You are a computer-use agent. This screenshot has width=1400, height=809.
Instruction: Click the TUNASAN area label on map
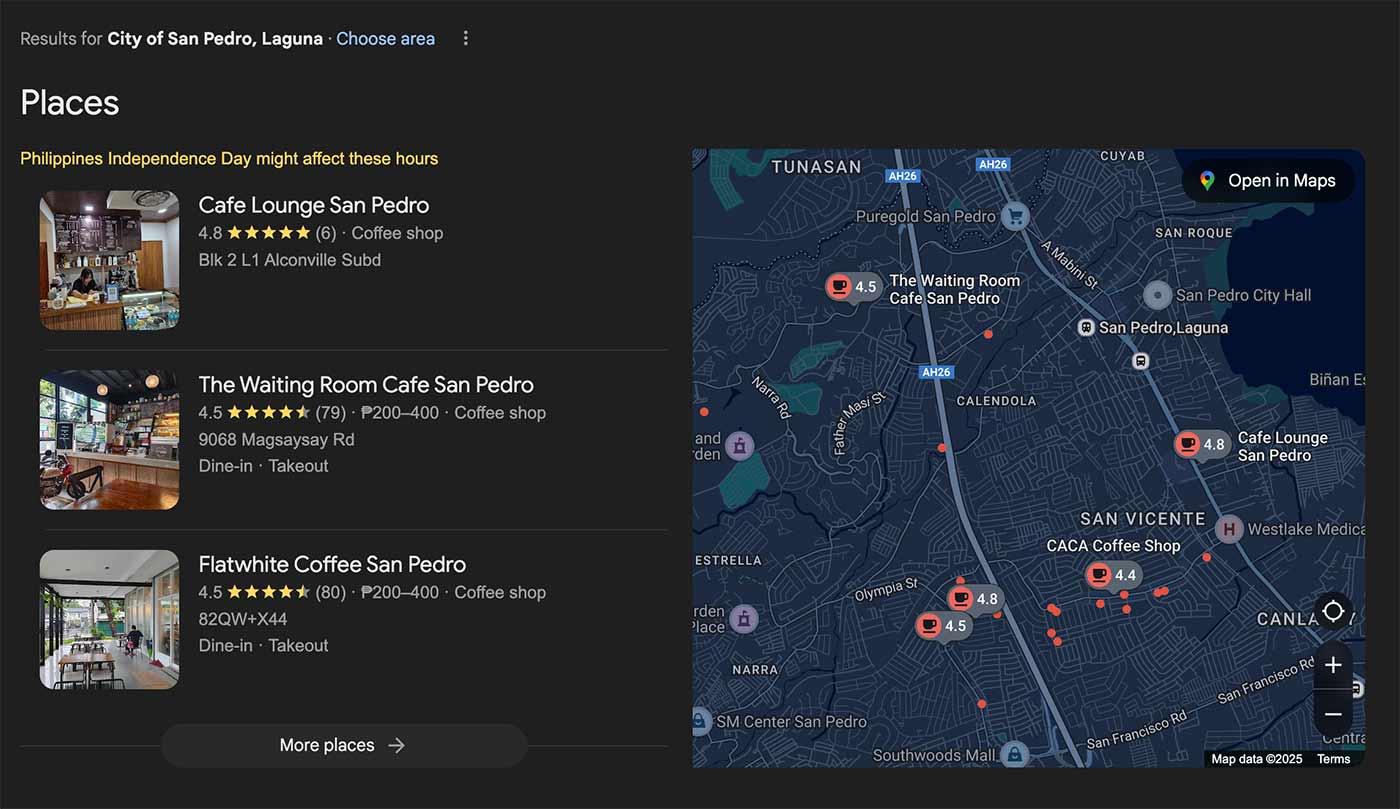click(x=816, y=167)
